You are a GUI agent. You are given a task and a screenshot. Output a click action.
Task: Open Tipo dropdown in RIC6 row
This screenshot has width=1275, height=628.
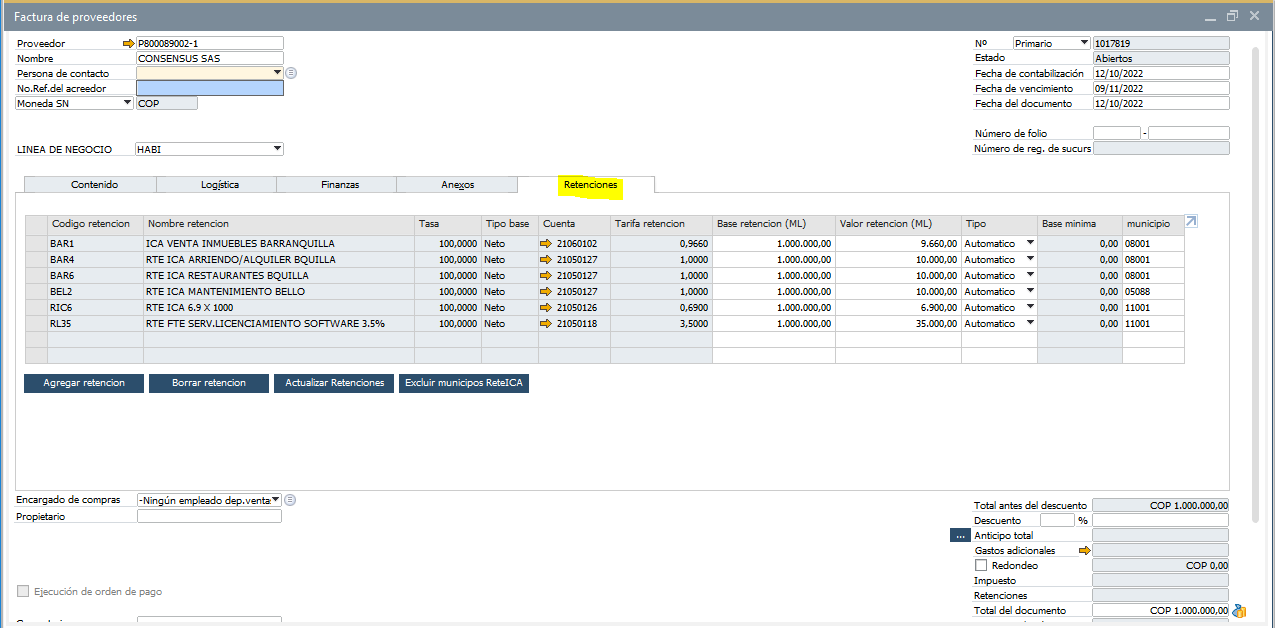pos(1029,308)
